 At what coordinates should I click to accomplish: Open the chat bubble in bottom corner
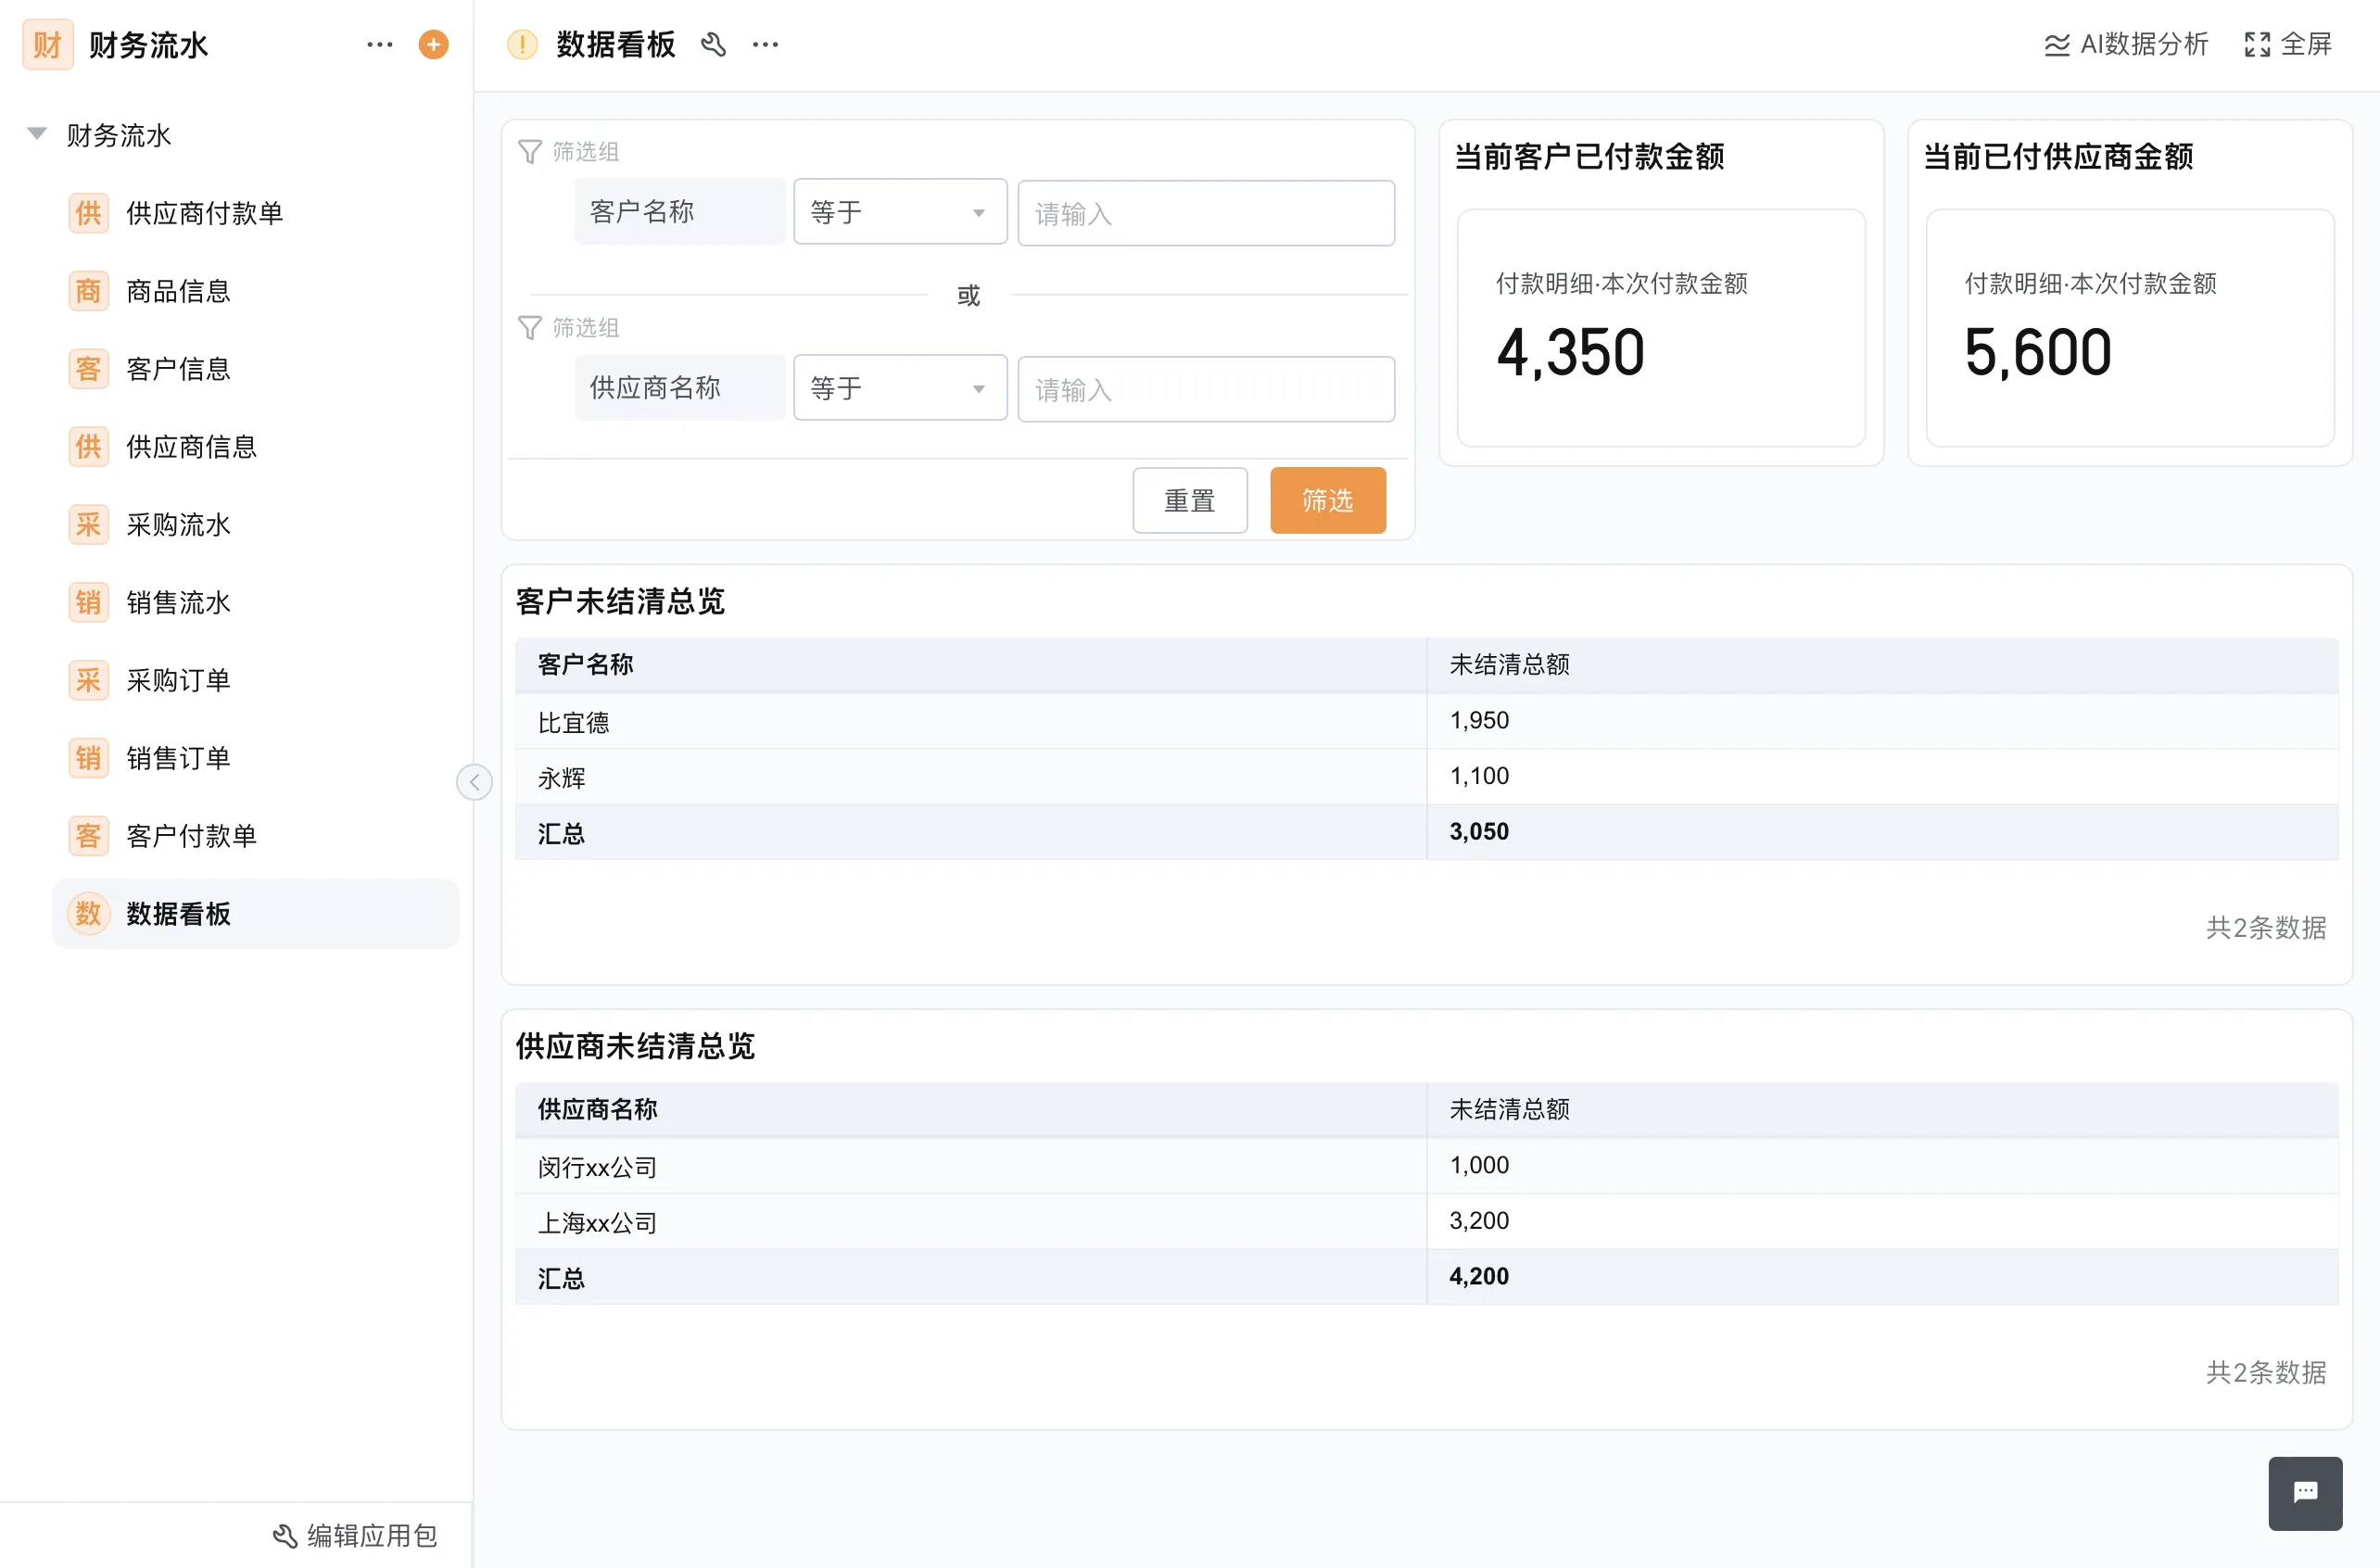tap(2305, 1493)
